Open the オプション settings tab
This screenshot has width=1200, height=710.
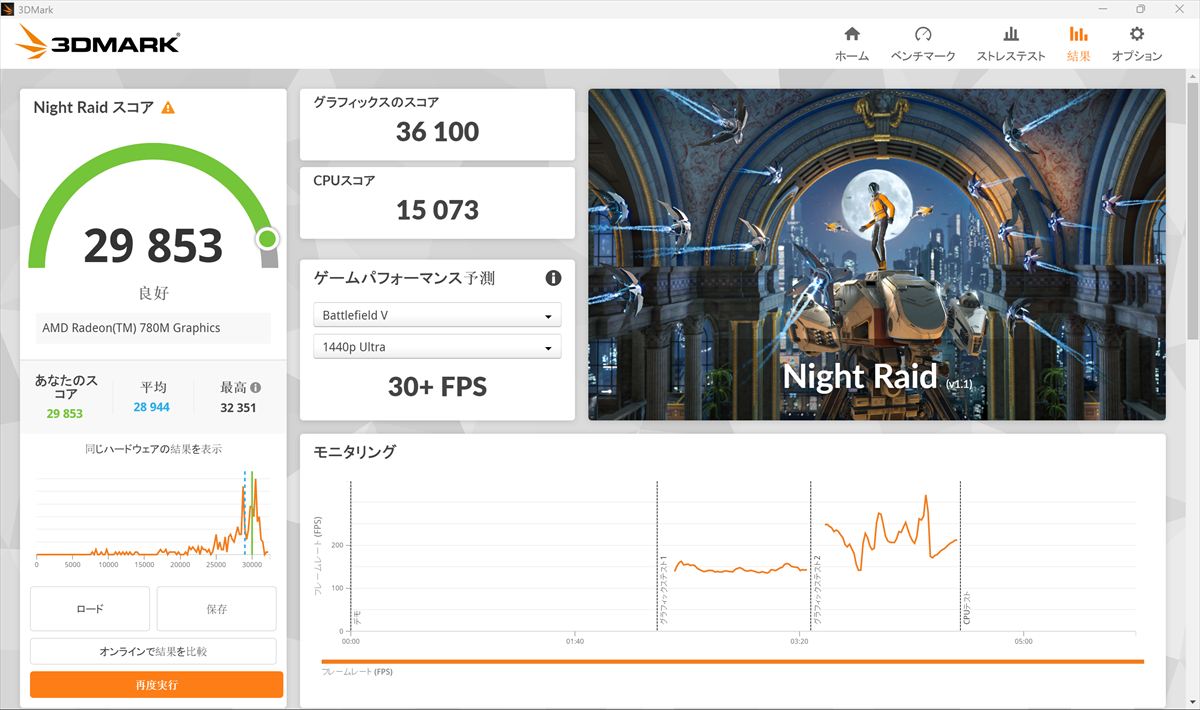(x=1137, y=44)
